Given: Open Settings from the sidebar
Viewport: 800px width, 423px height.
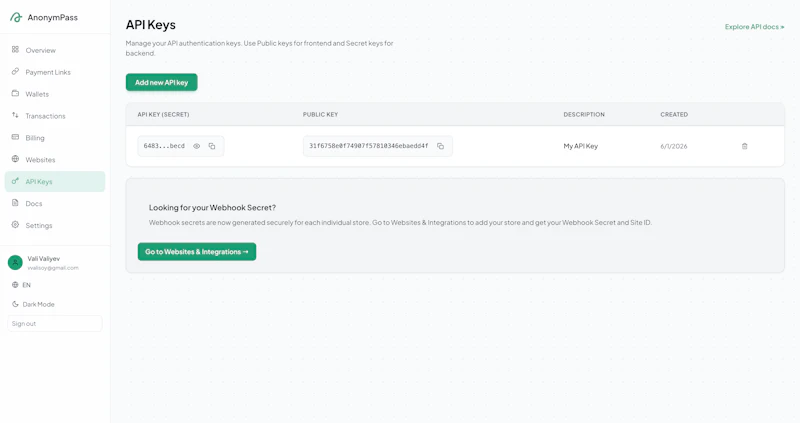Looking at the screenshot, I should [x=55, y=226].
